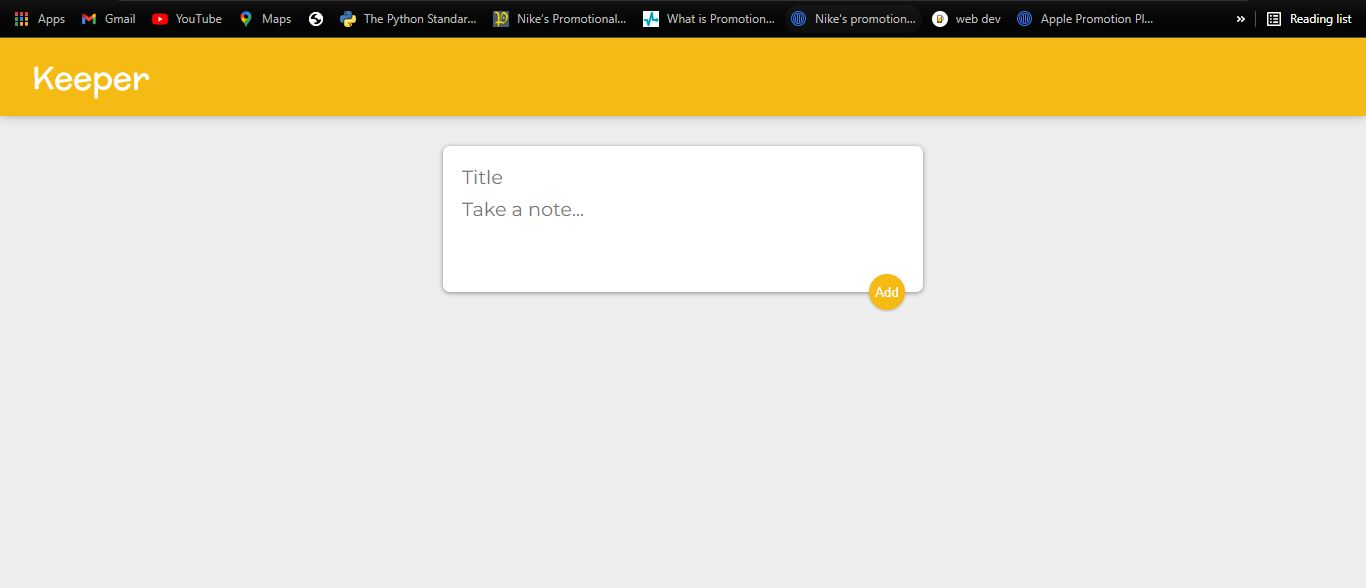Click the Keeper logo heading
The width and height of the screenshot is (1366, 588).
[90, 78]
